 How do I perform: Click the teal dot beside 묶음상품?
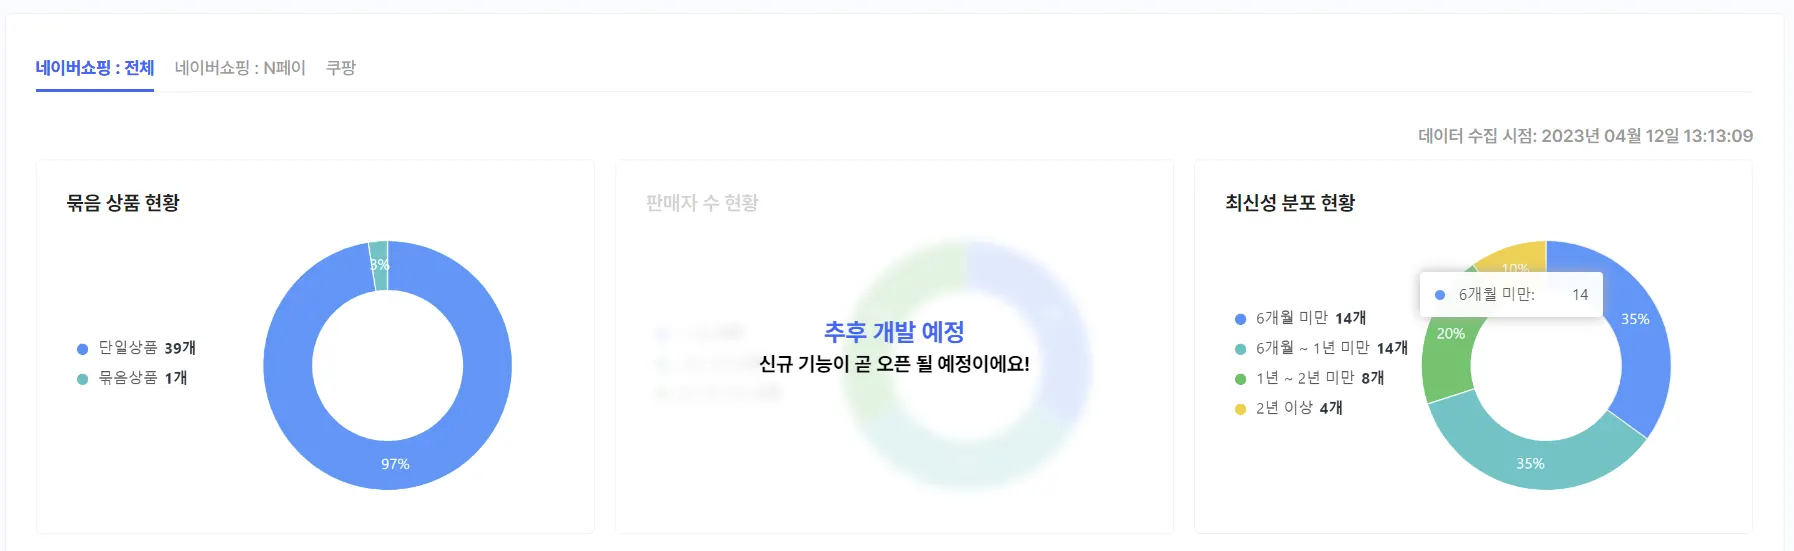coord(83,379)
